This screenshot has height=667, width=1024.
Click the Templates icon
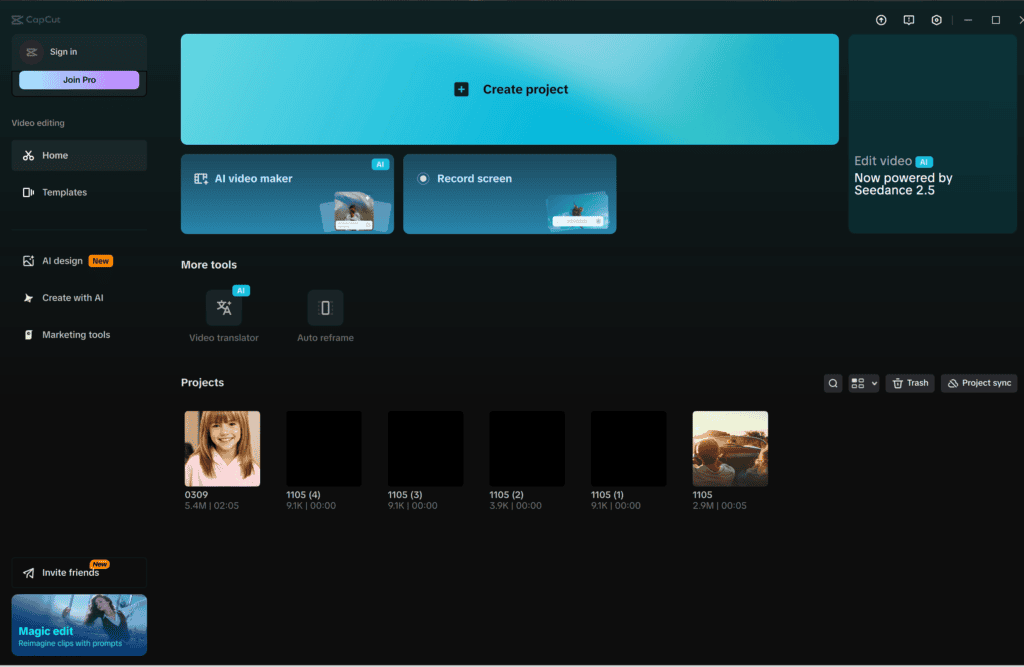tap(28, 193)
